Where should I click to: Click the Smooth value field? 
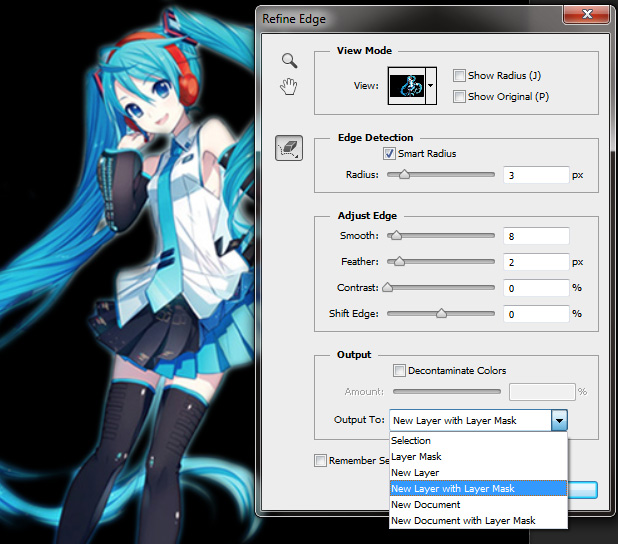pos(536,236)
